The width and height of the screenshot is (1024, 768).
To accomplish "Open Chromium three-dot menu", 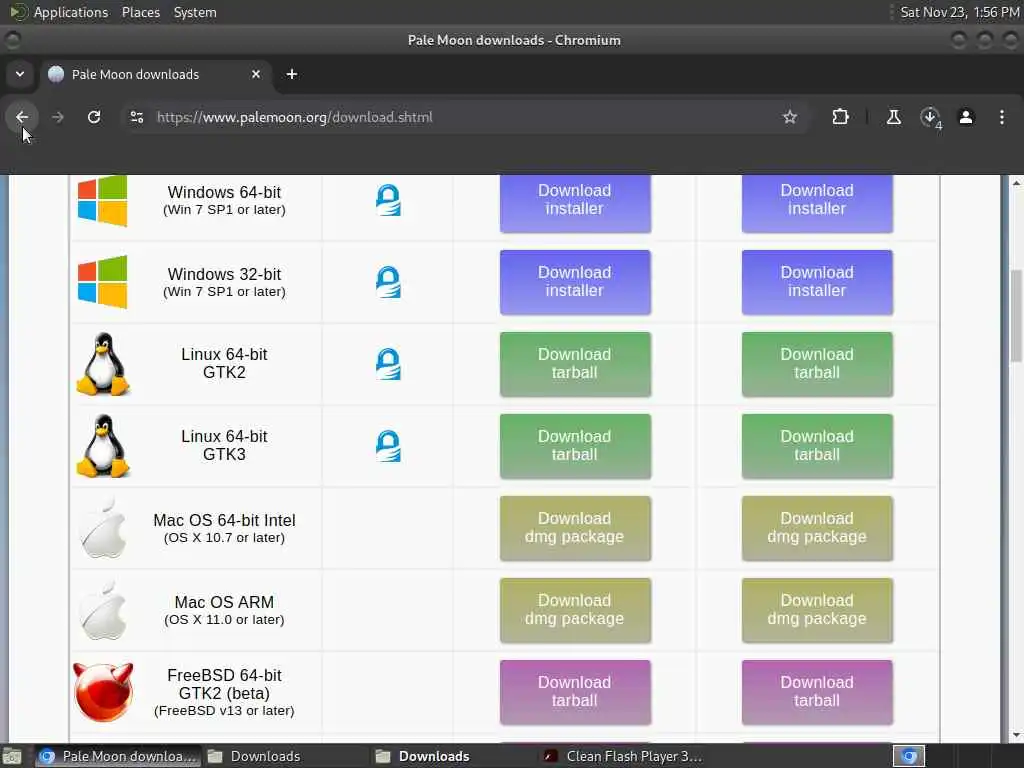I will pos(1002,117).
